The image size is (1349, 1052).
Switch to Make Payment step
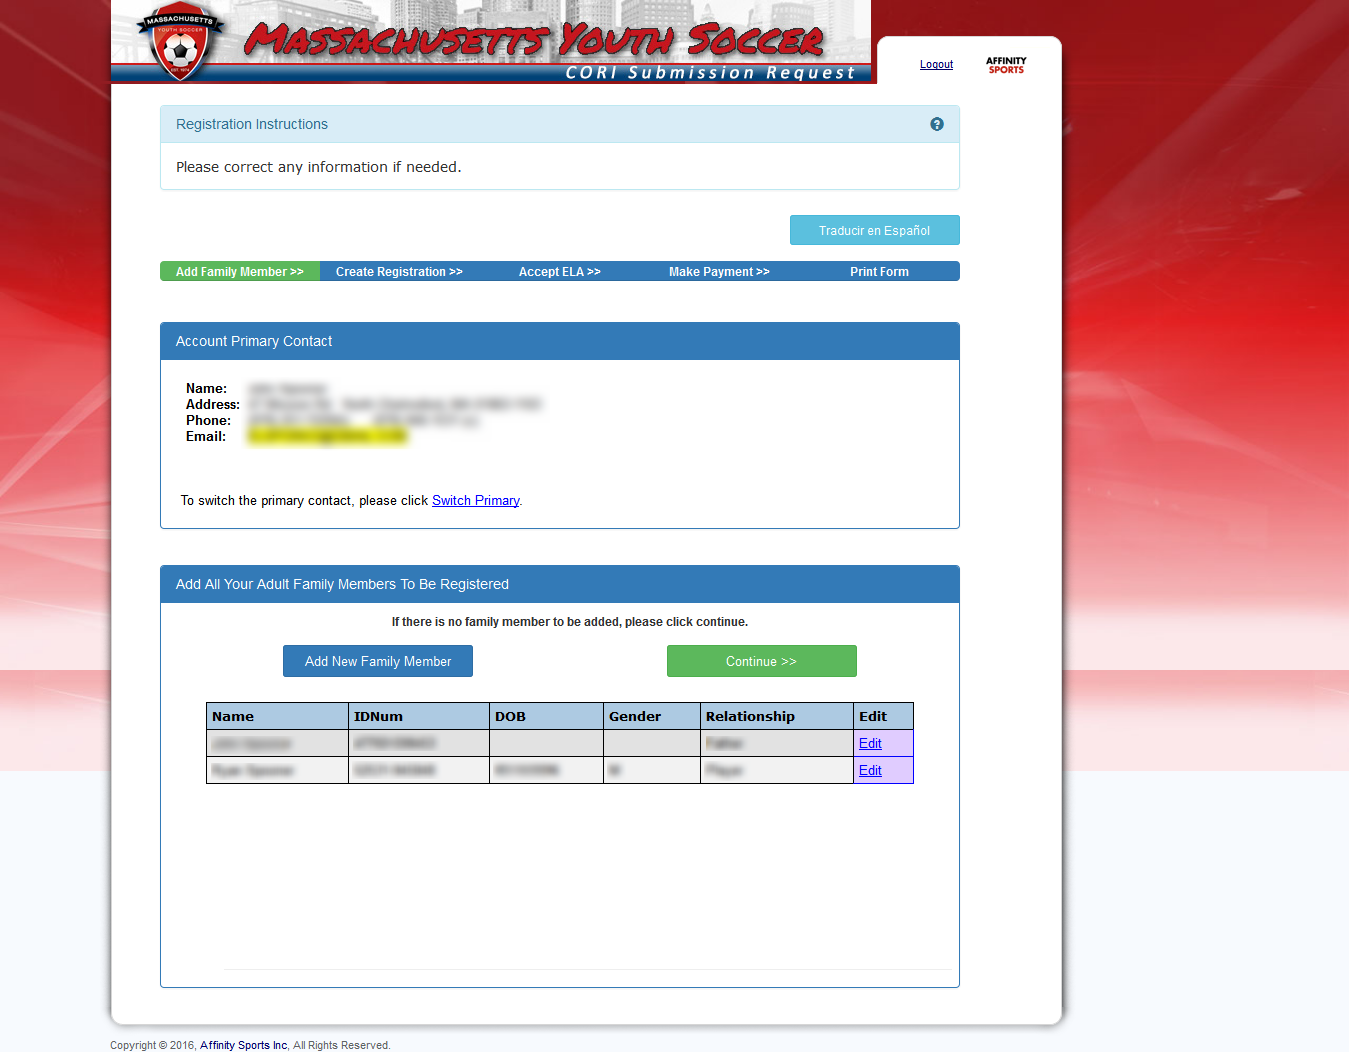[x=719, y=271]
